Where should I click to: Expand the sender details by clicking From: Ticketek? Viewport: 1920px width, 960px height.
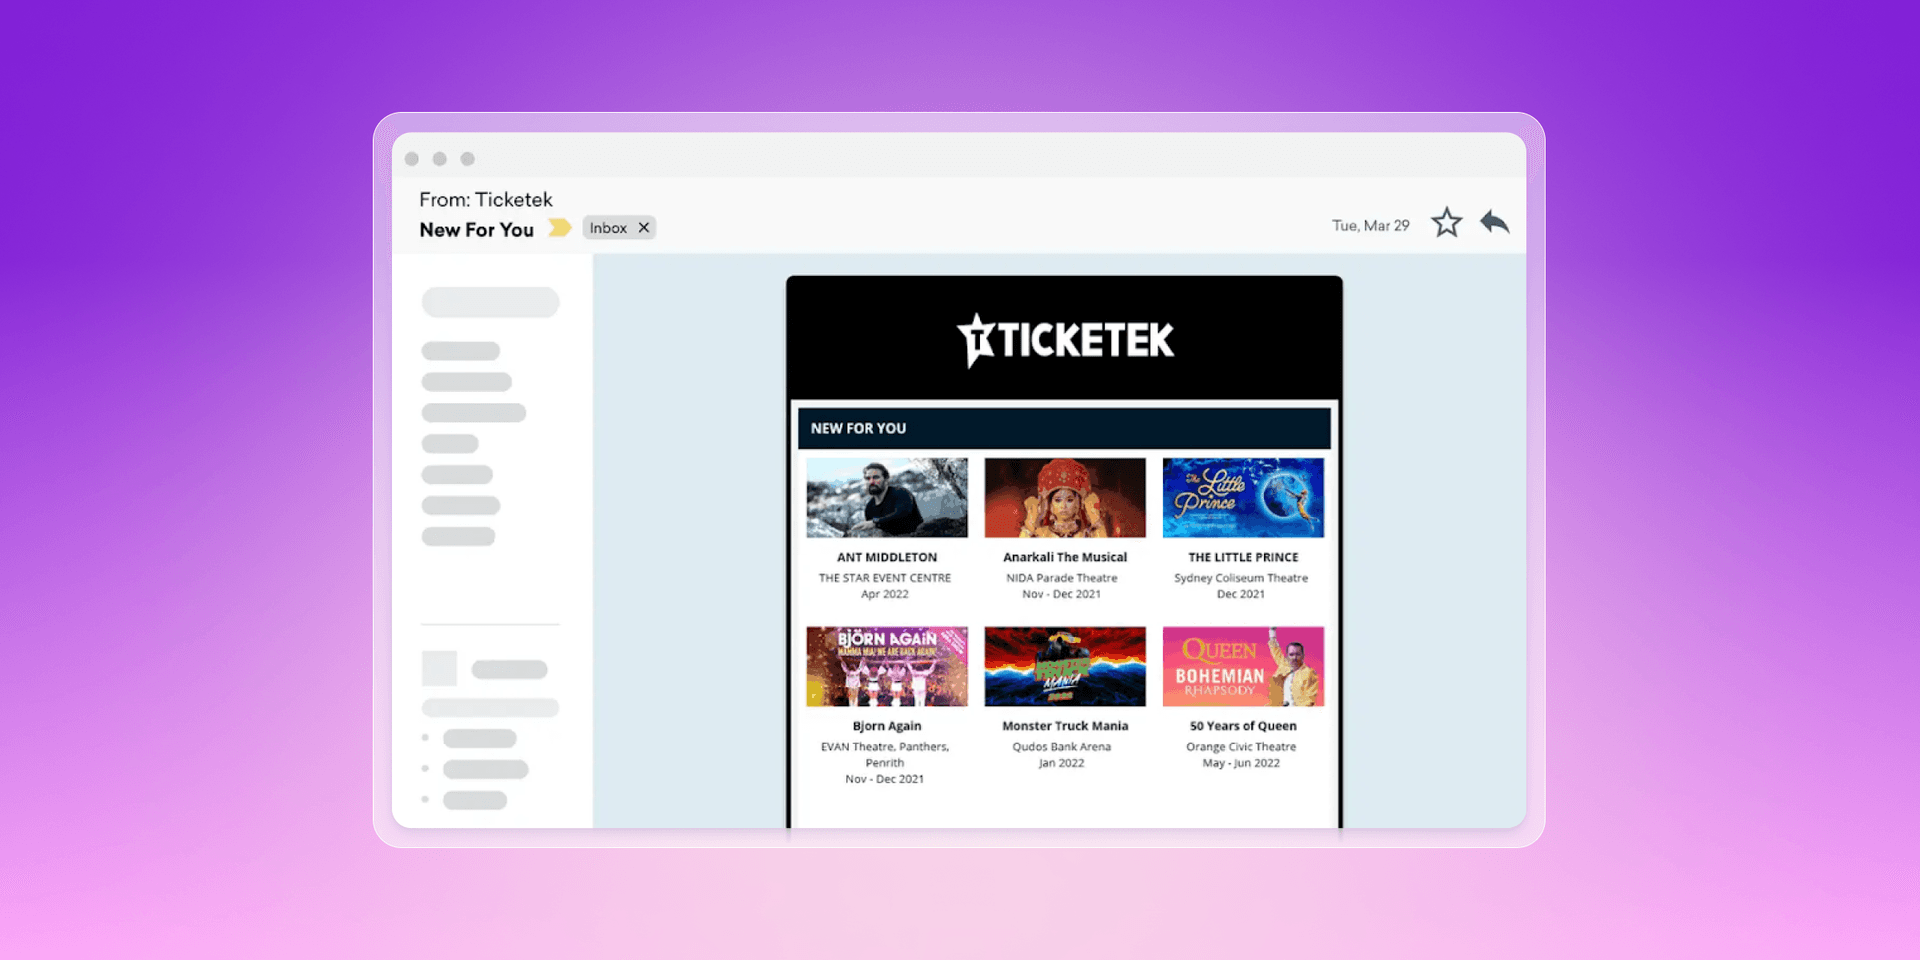click(x=486, y=199)
